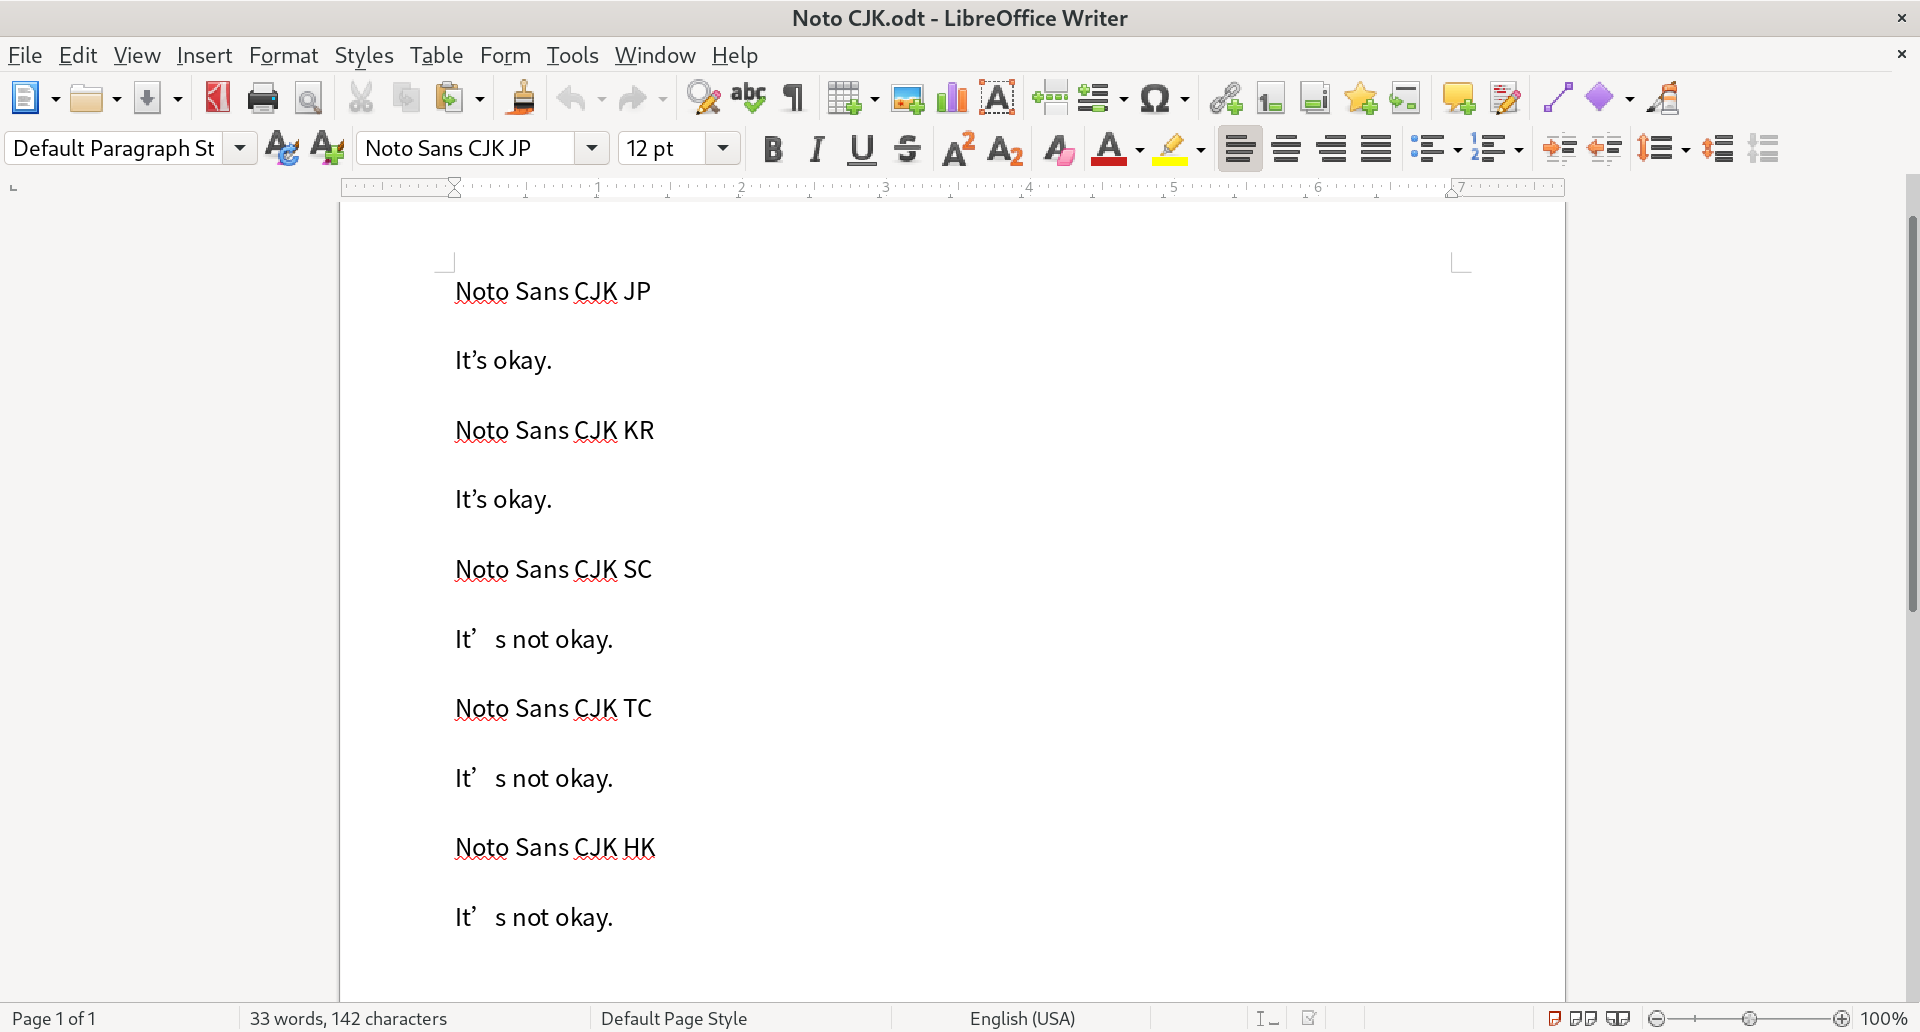Open the Styles menu
Screen dimensions: 1920x1032
[x=364, y=55]
